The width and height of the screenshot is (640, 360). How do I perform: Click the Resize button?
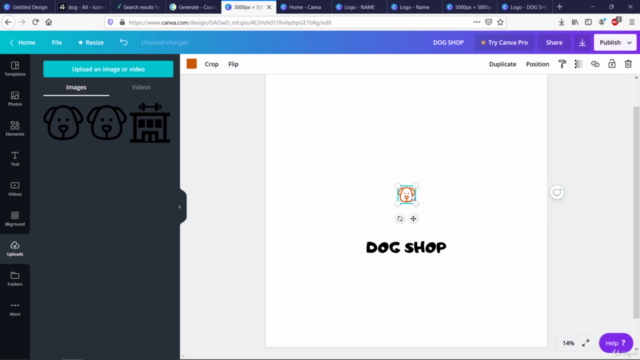(x=91, y=42)
